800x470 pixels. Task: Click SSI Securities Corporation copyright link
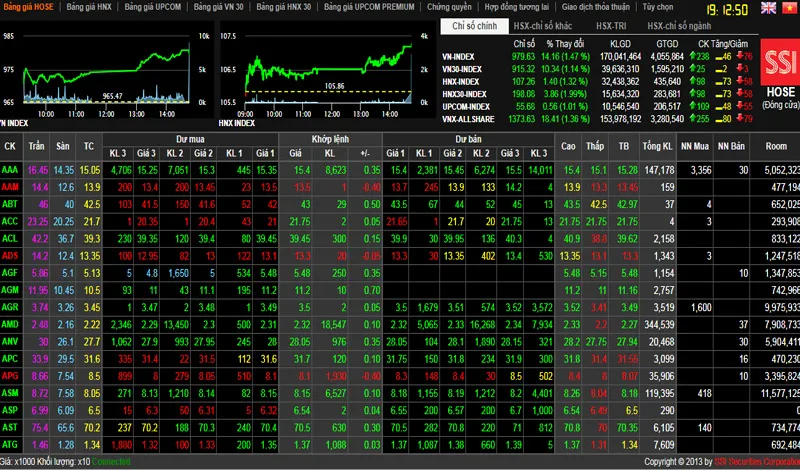tap(757, 462)
